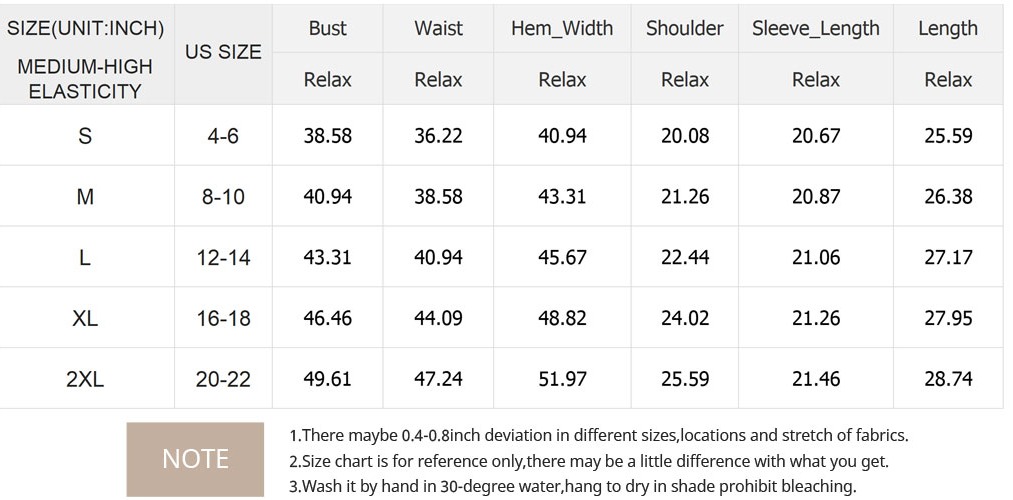Select the 2XL size row label
The height and width of the screenshot is (500, 1013).
85,379
